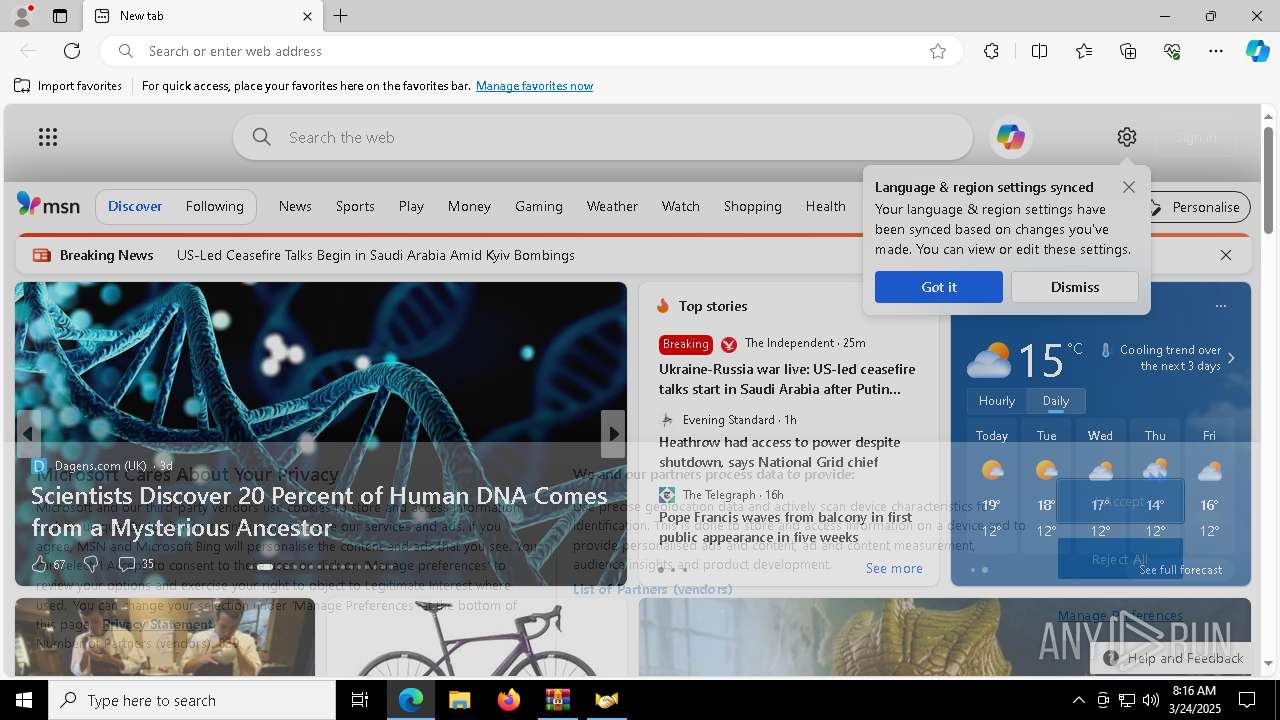Show the next carousel story

613,433
